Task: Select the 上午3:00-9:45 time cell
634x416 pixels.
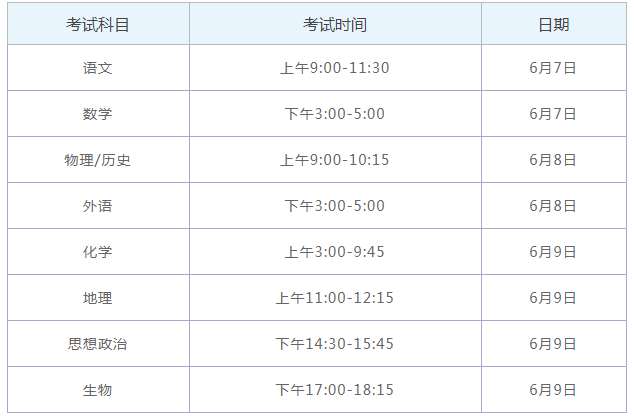Action: tap(334, 252)
